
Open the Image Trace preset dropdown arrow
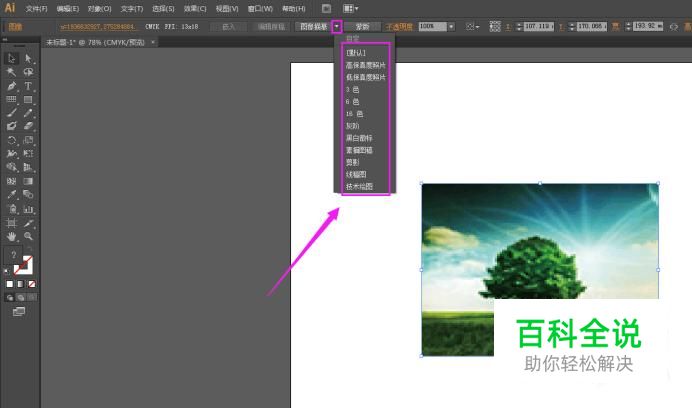click(x=337, y=26)
